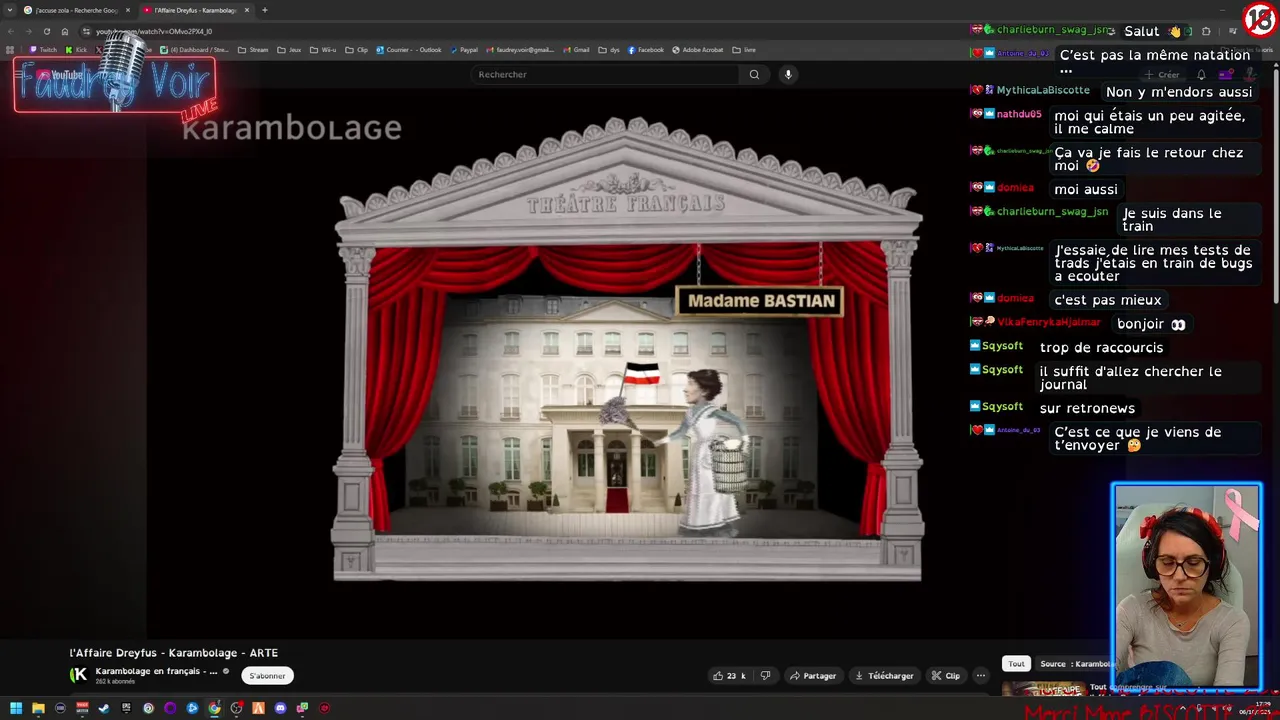Click the Partager share button
Screen dimensions: 1280x720
813,676
